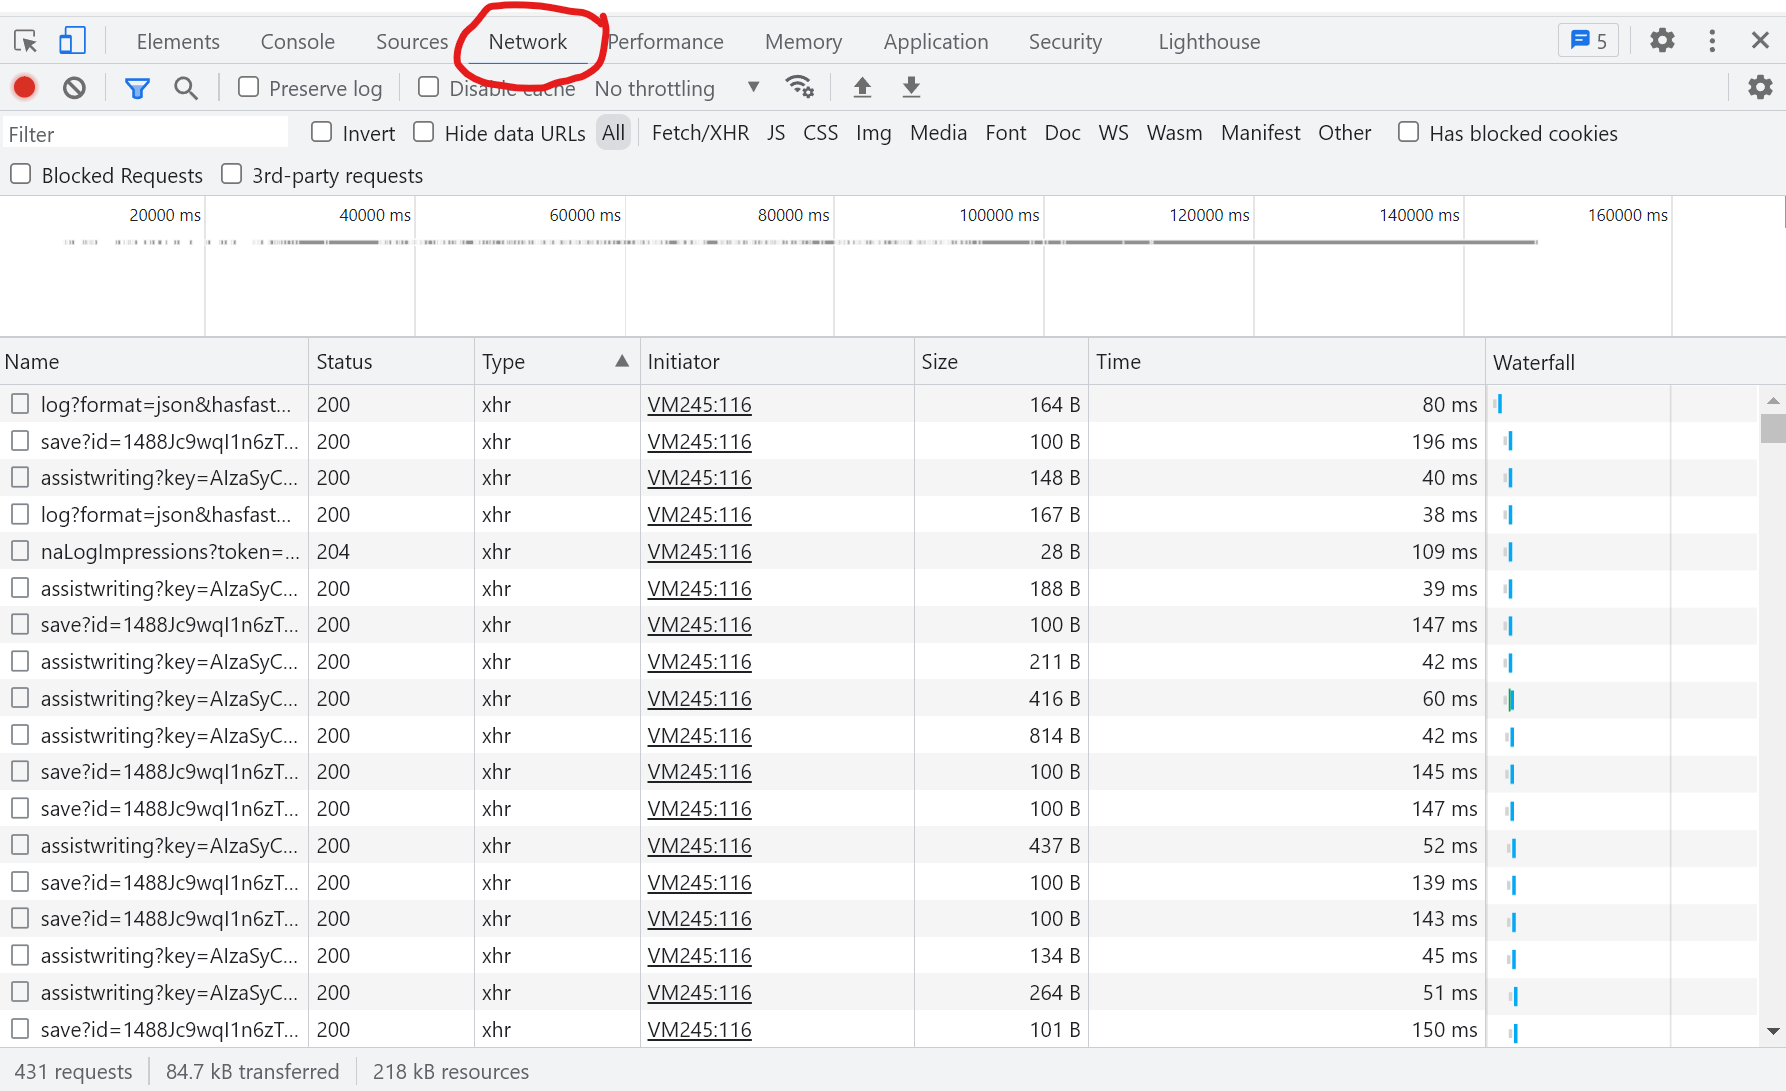
Task: Sort by the Size column header
Action: click(x=1001, y=361)
